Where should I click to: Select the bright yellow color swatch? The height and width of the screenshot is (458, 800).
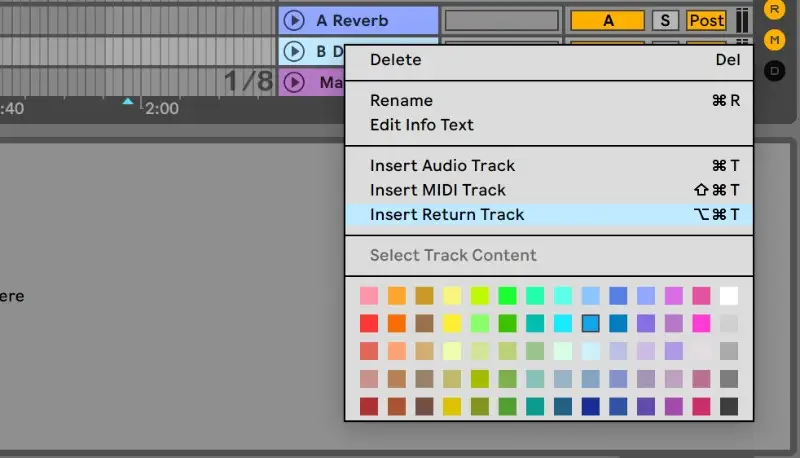click(x=452, y=324)
